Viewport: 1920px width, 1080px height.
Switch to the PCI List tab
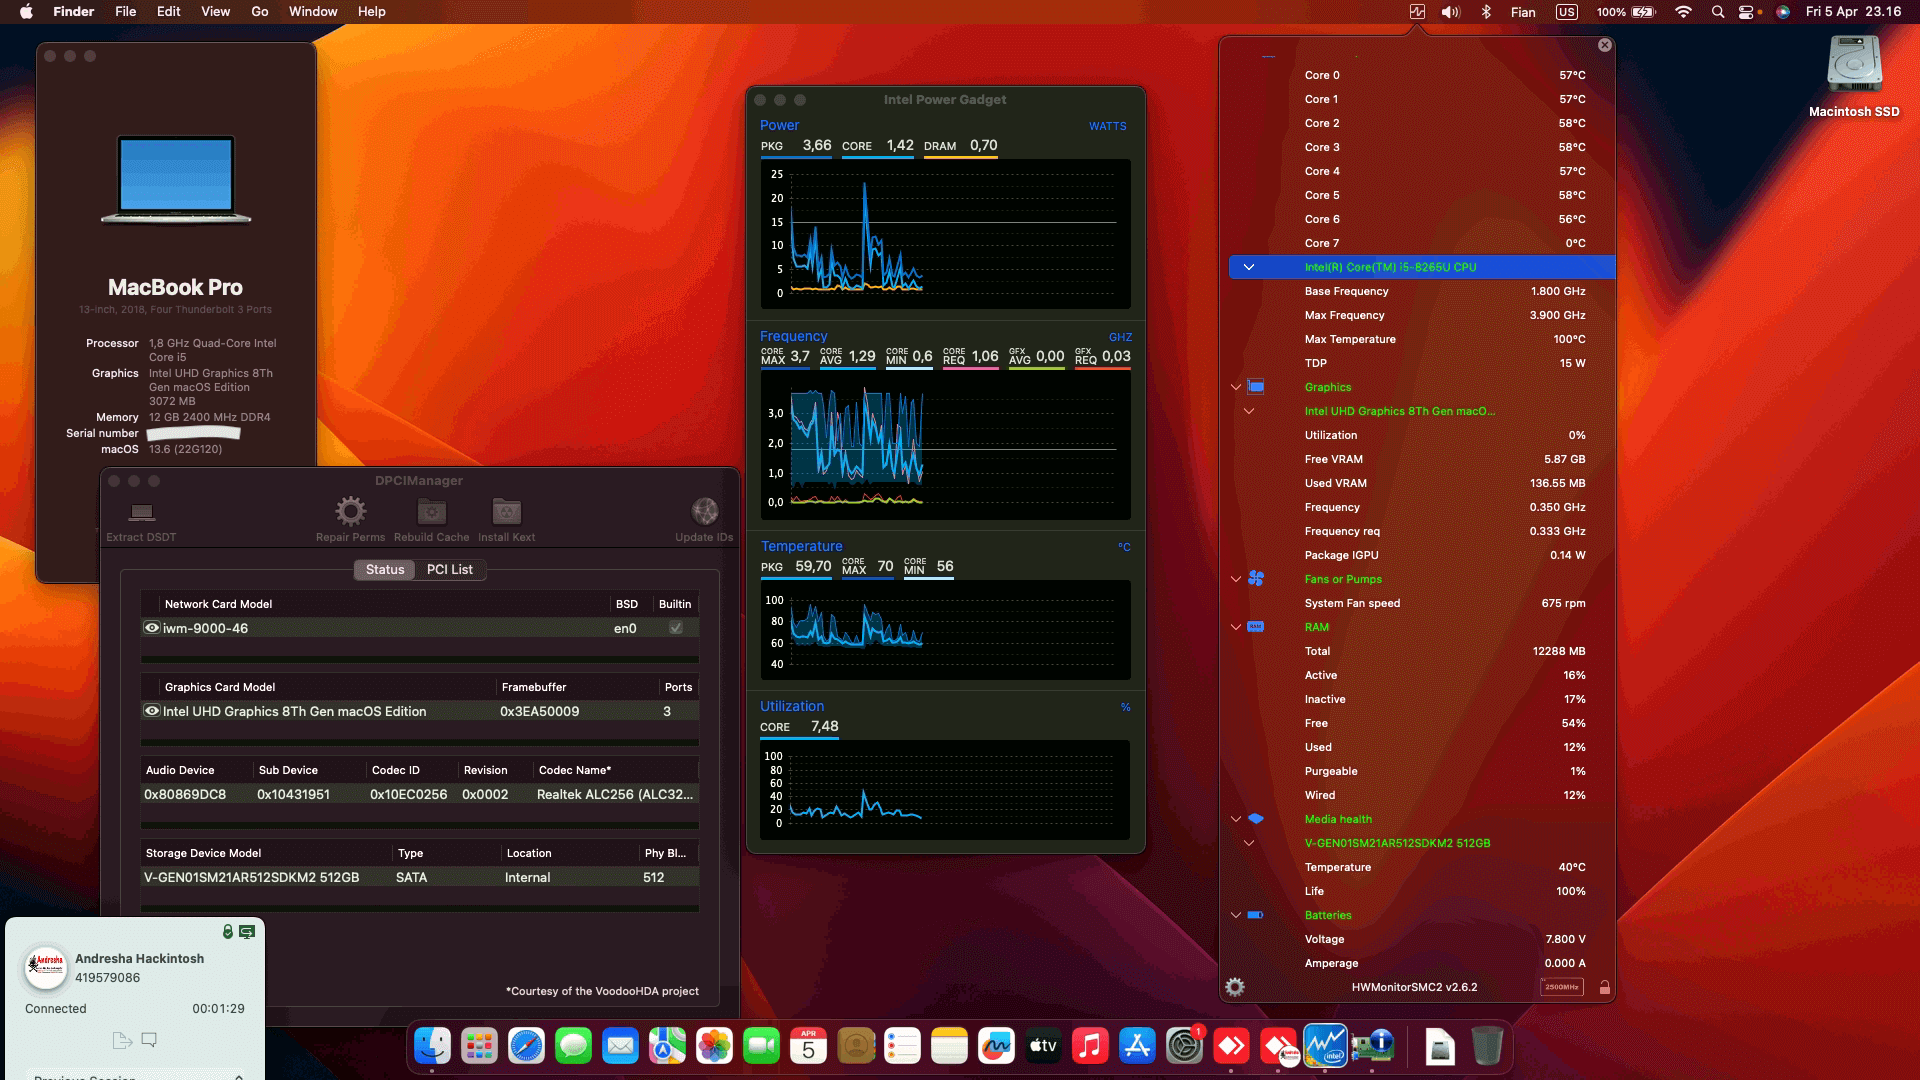450,569
